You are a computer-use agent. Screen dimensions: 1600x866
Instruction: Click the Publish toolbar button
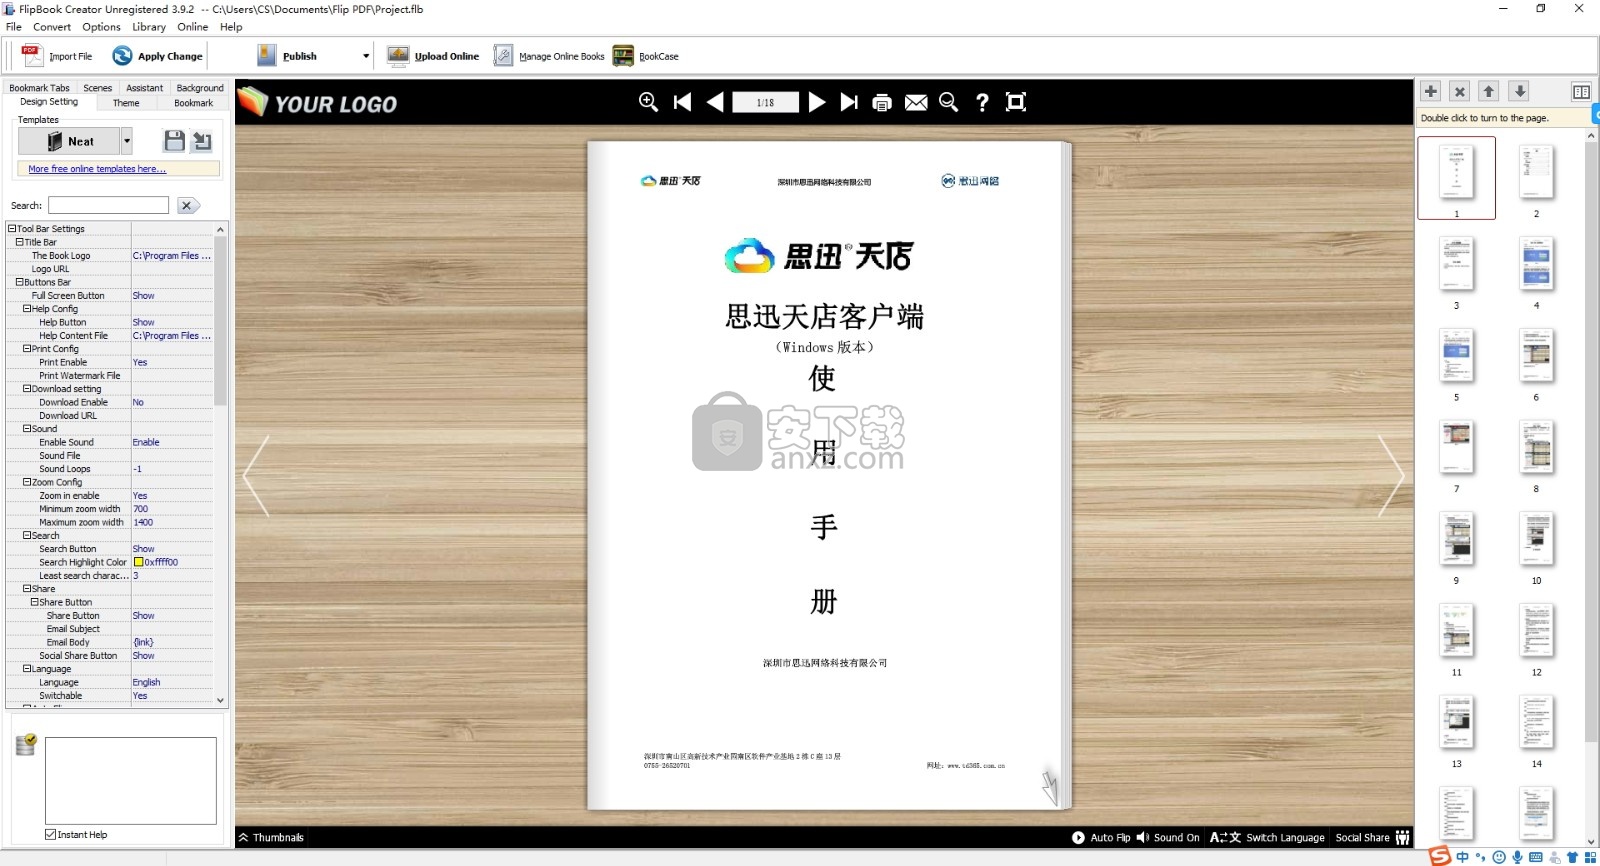pyautogui.click(x=287, y=56)
